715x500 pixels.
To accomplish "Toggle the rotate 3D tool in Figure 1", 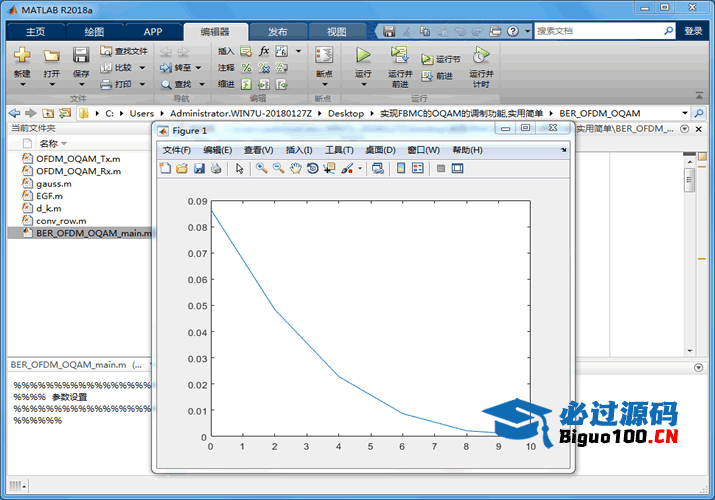I will tap(312, 168).
